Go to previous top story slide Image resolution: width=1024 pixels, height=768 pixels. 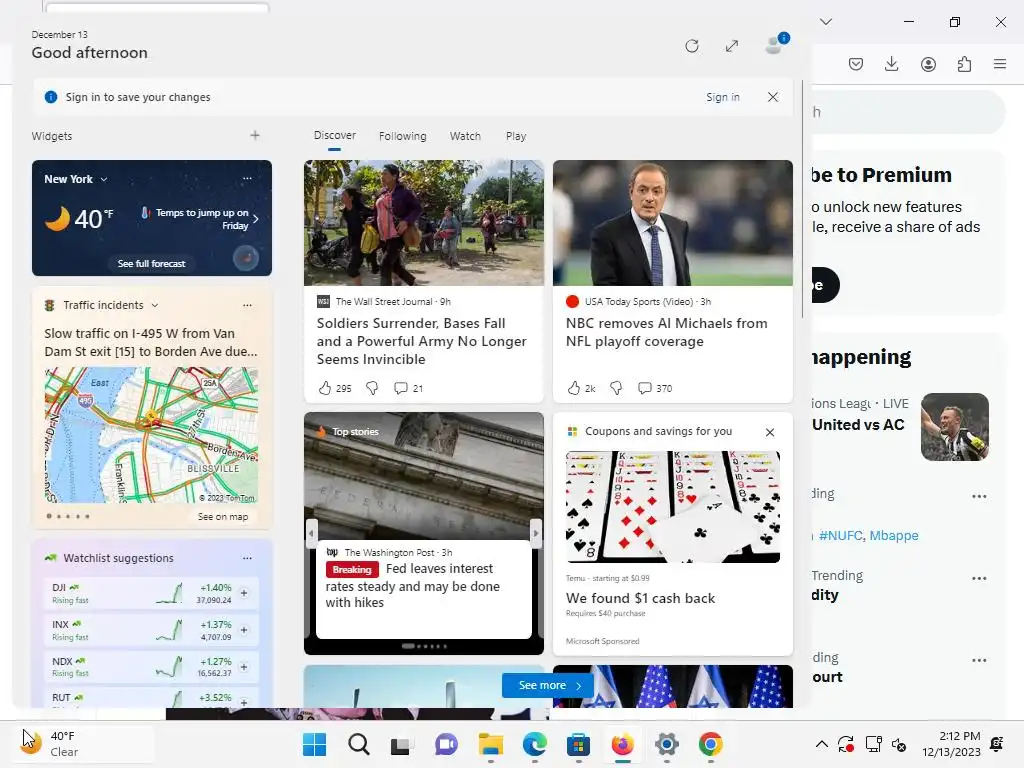312,533
